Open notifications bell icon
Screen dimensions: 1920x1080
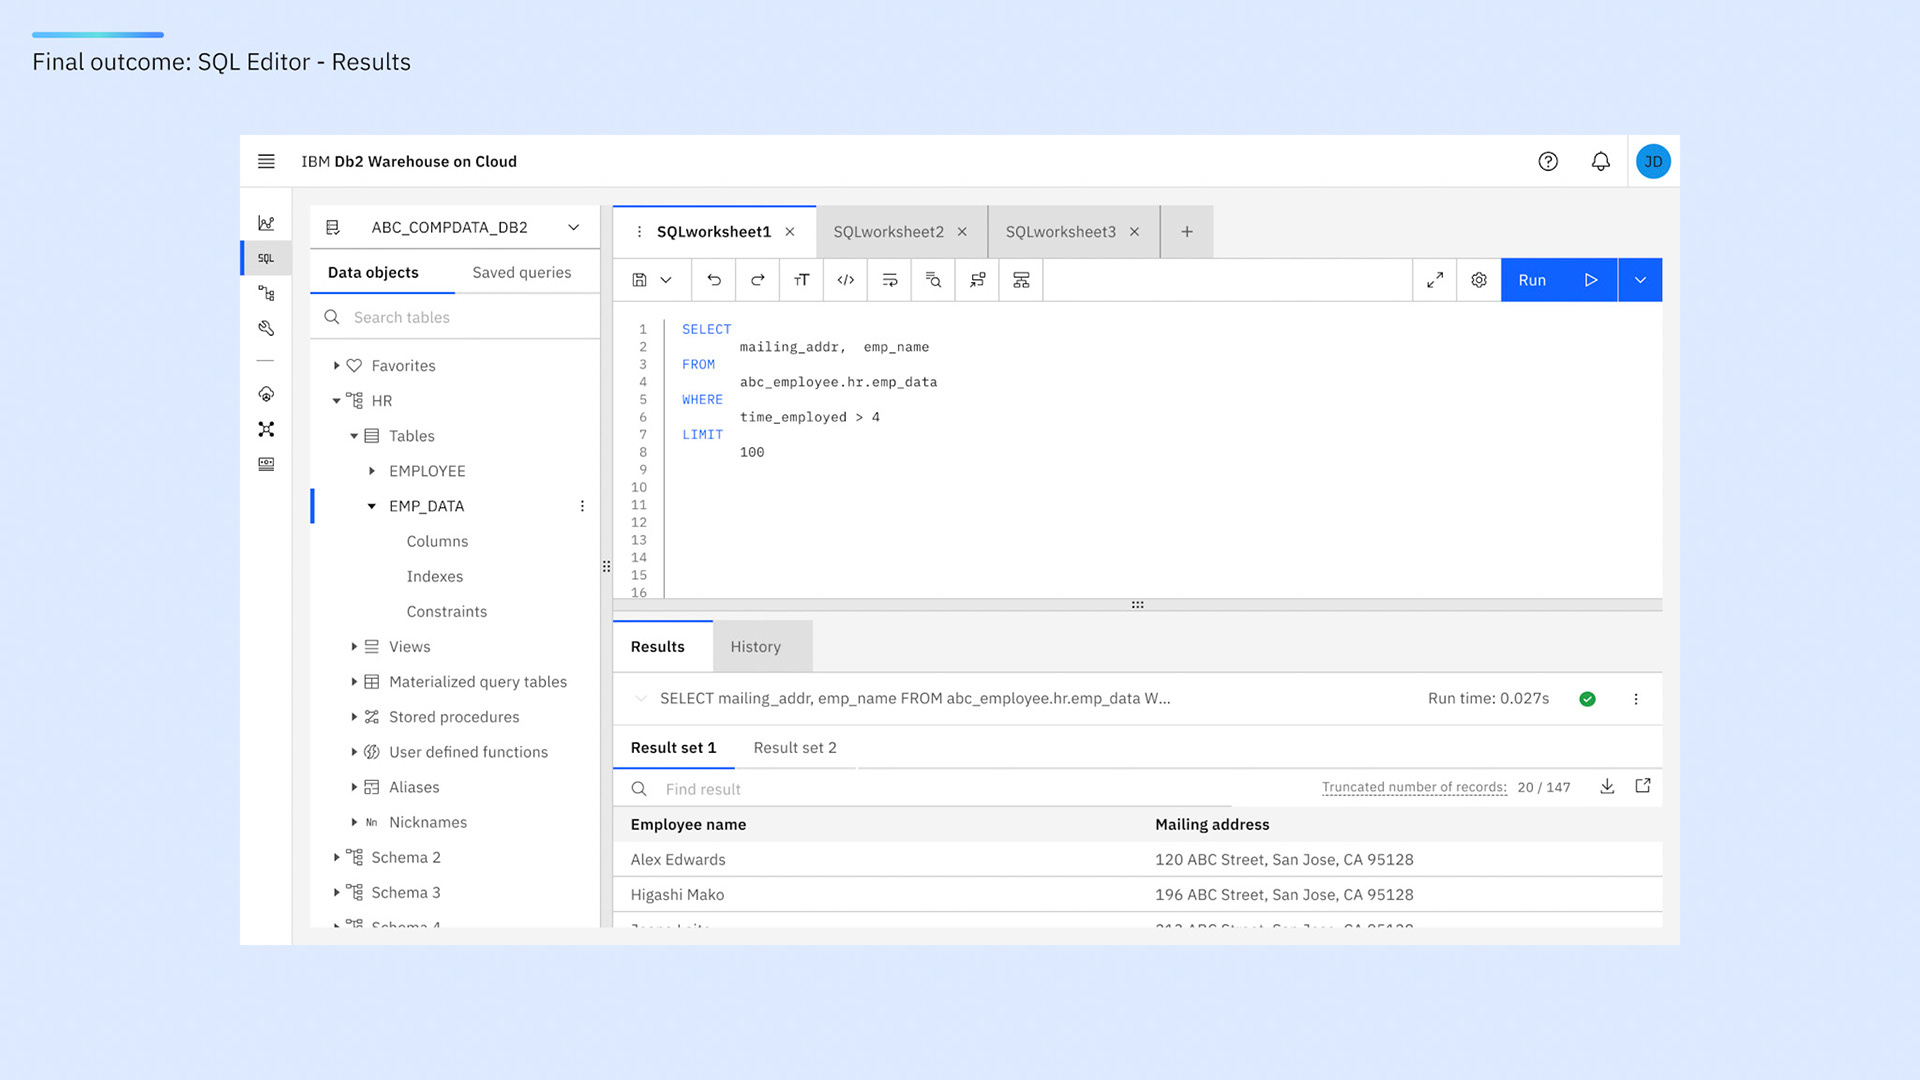point(1601,162)
